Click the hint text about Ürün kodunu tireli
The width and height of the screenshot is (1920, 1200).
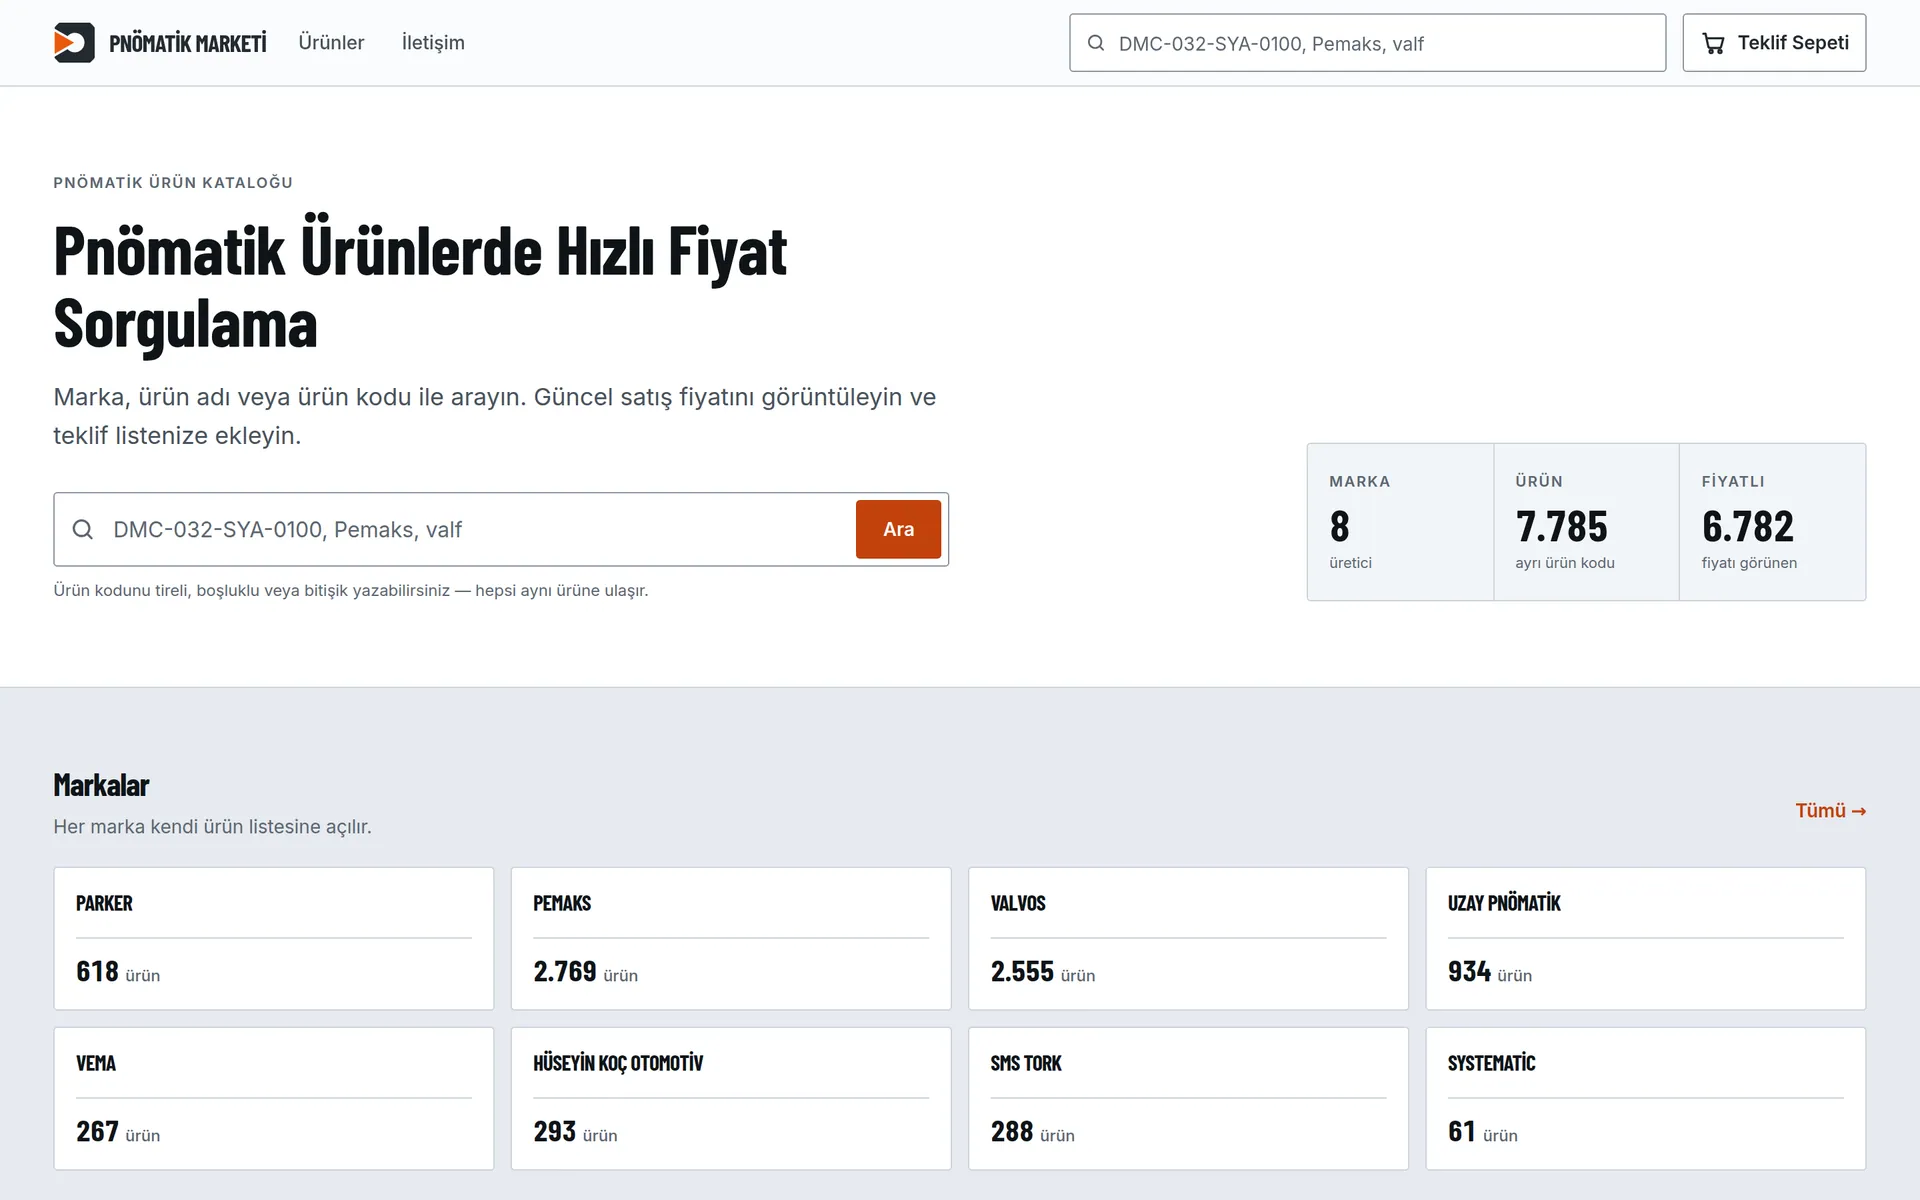coord(351,590)
